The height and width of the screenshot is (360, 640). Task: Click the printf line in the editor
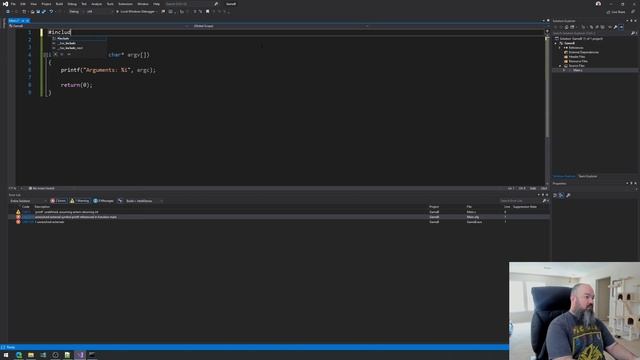(108, 70)
